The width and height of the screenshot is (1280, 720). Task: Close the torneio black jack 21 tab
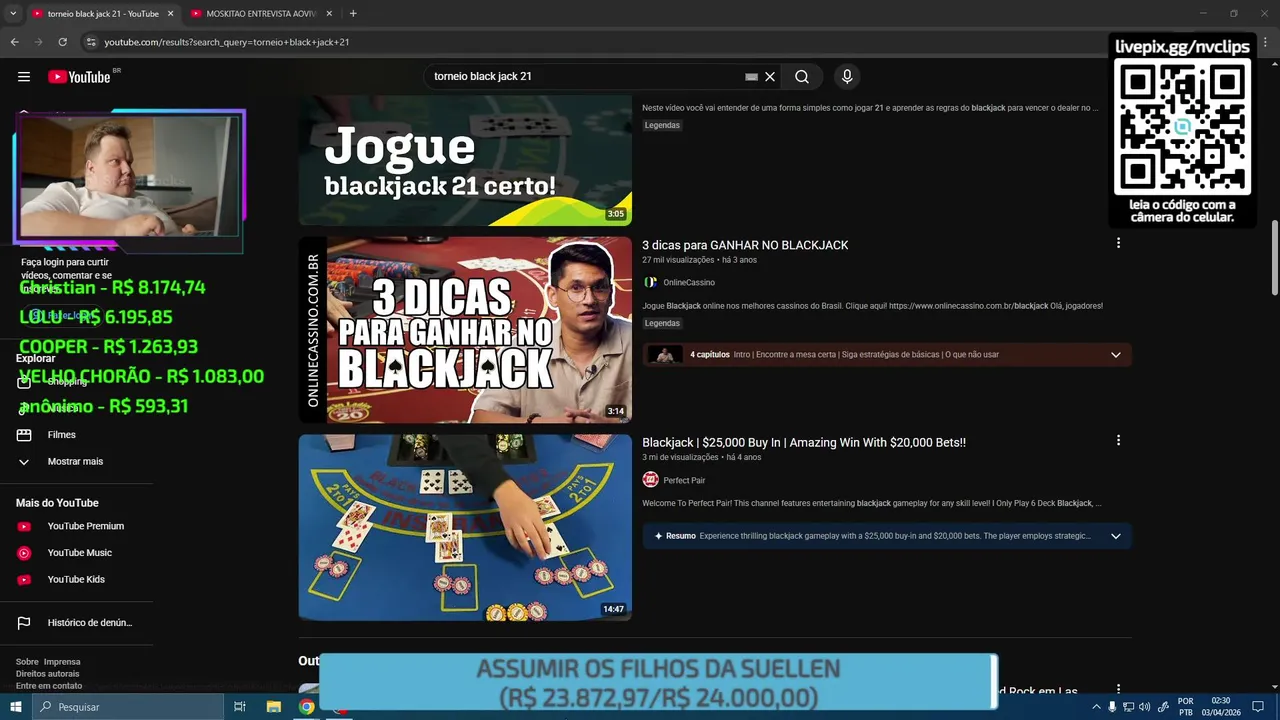coord(170,14)
